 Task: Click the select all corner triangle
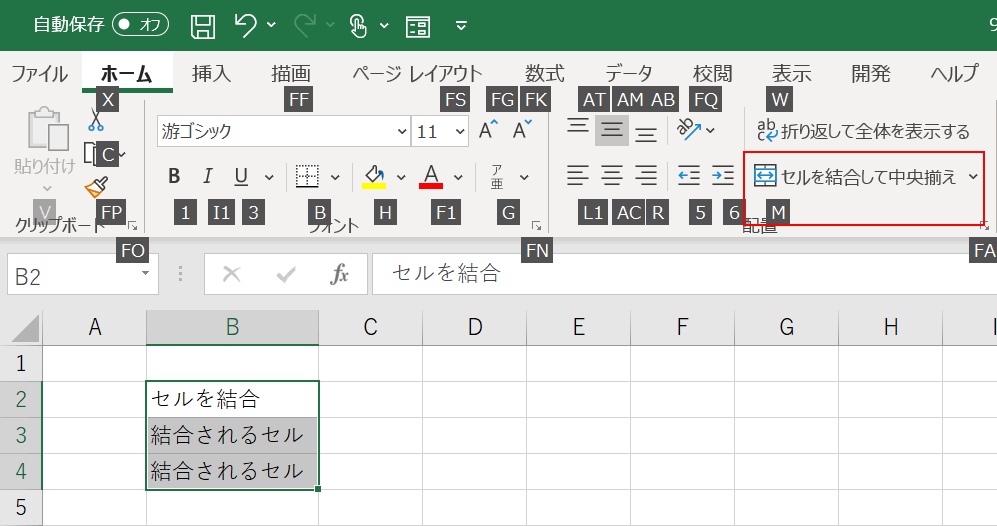tap(24, 328)
